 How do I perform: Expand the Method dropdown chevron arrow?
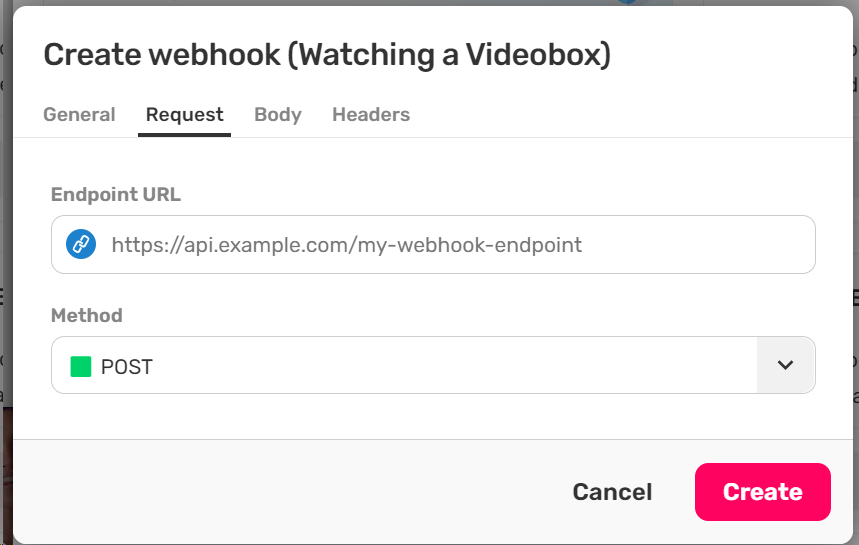785,365
